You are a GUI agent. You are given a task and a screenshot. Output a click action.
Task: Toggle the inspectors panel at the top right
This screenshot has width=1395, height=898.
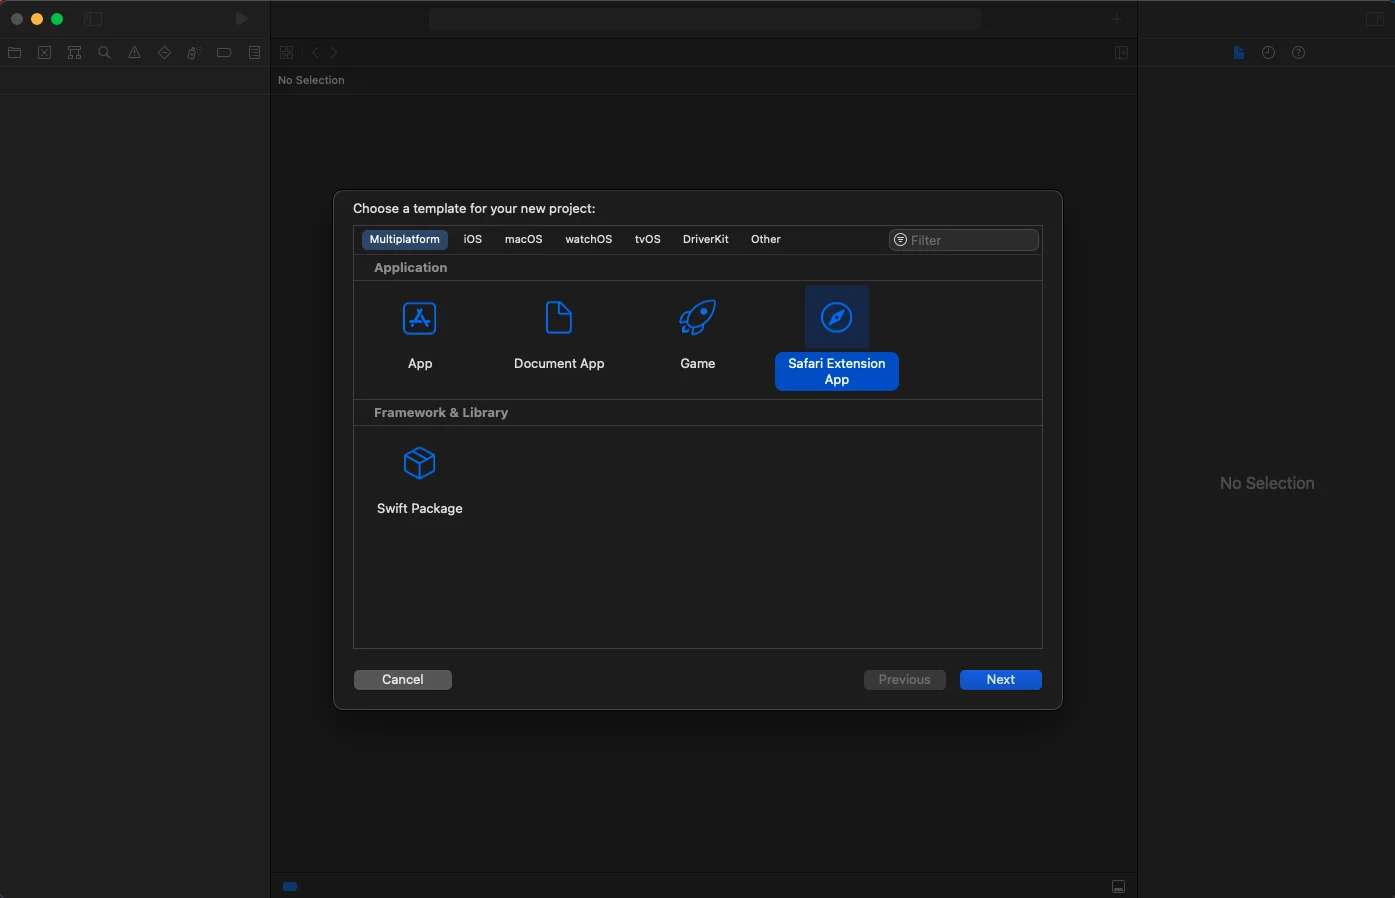tap(1374, 19)
